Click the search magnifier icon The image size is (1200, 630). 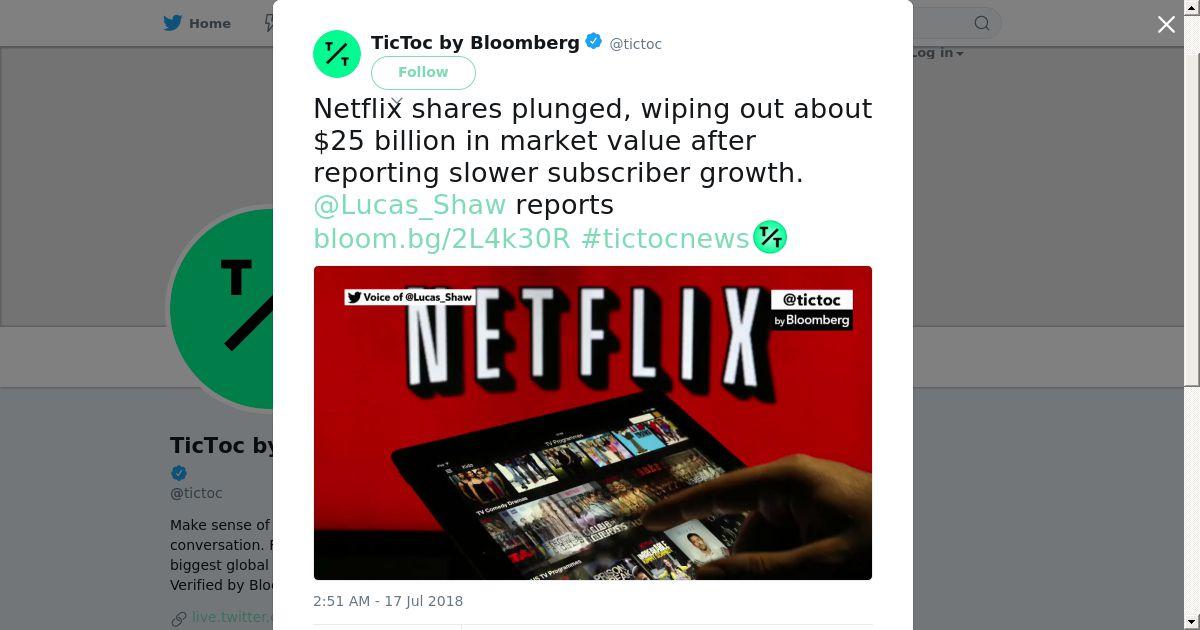click(x=982, y=23)
